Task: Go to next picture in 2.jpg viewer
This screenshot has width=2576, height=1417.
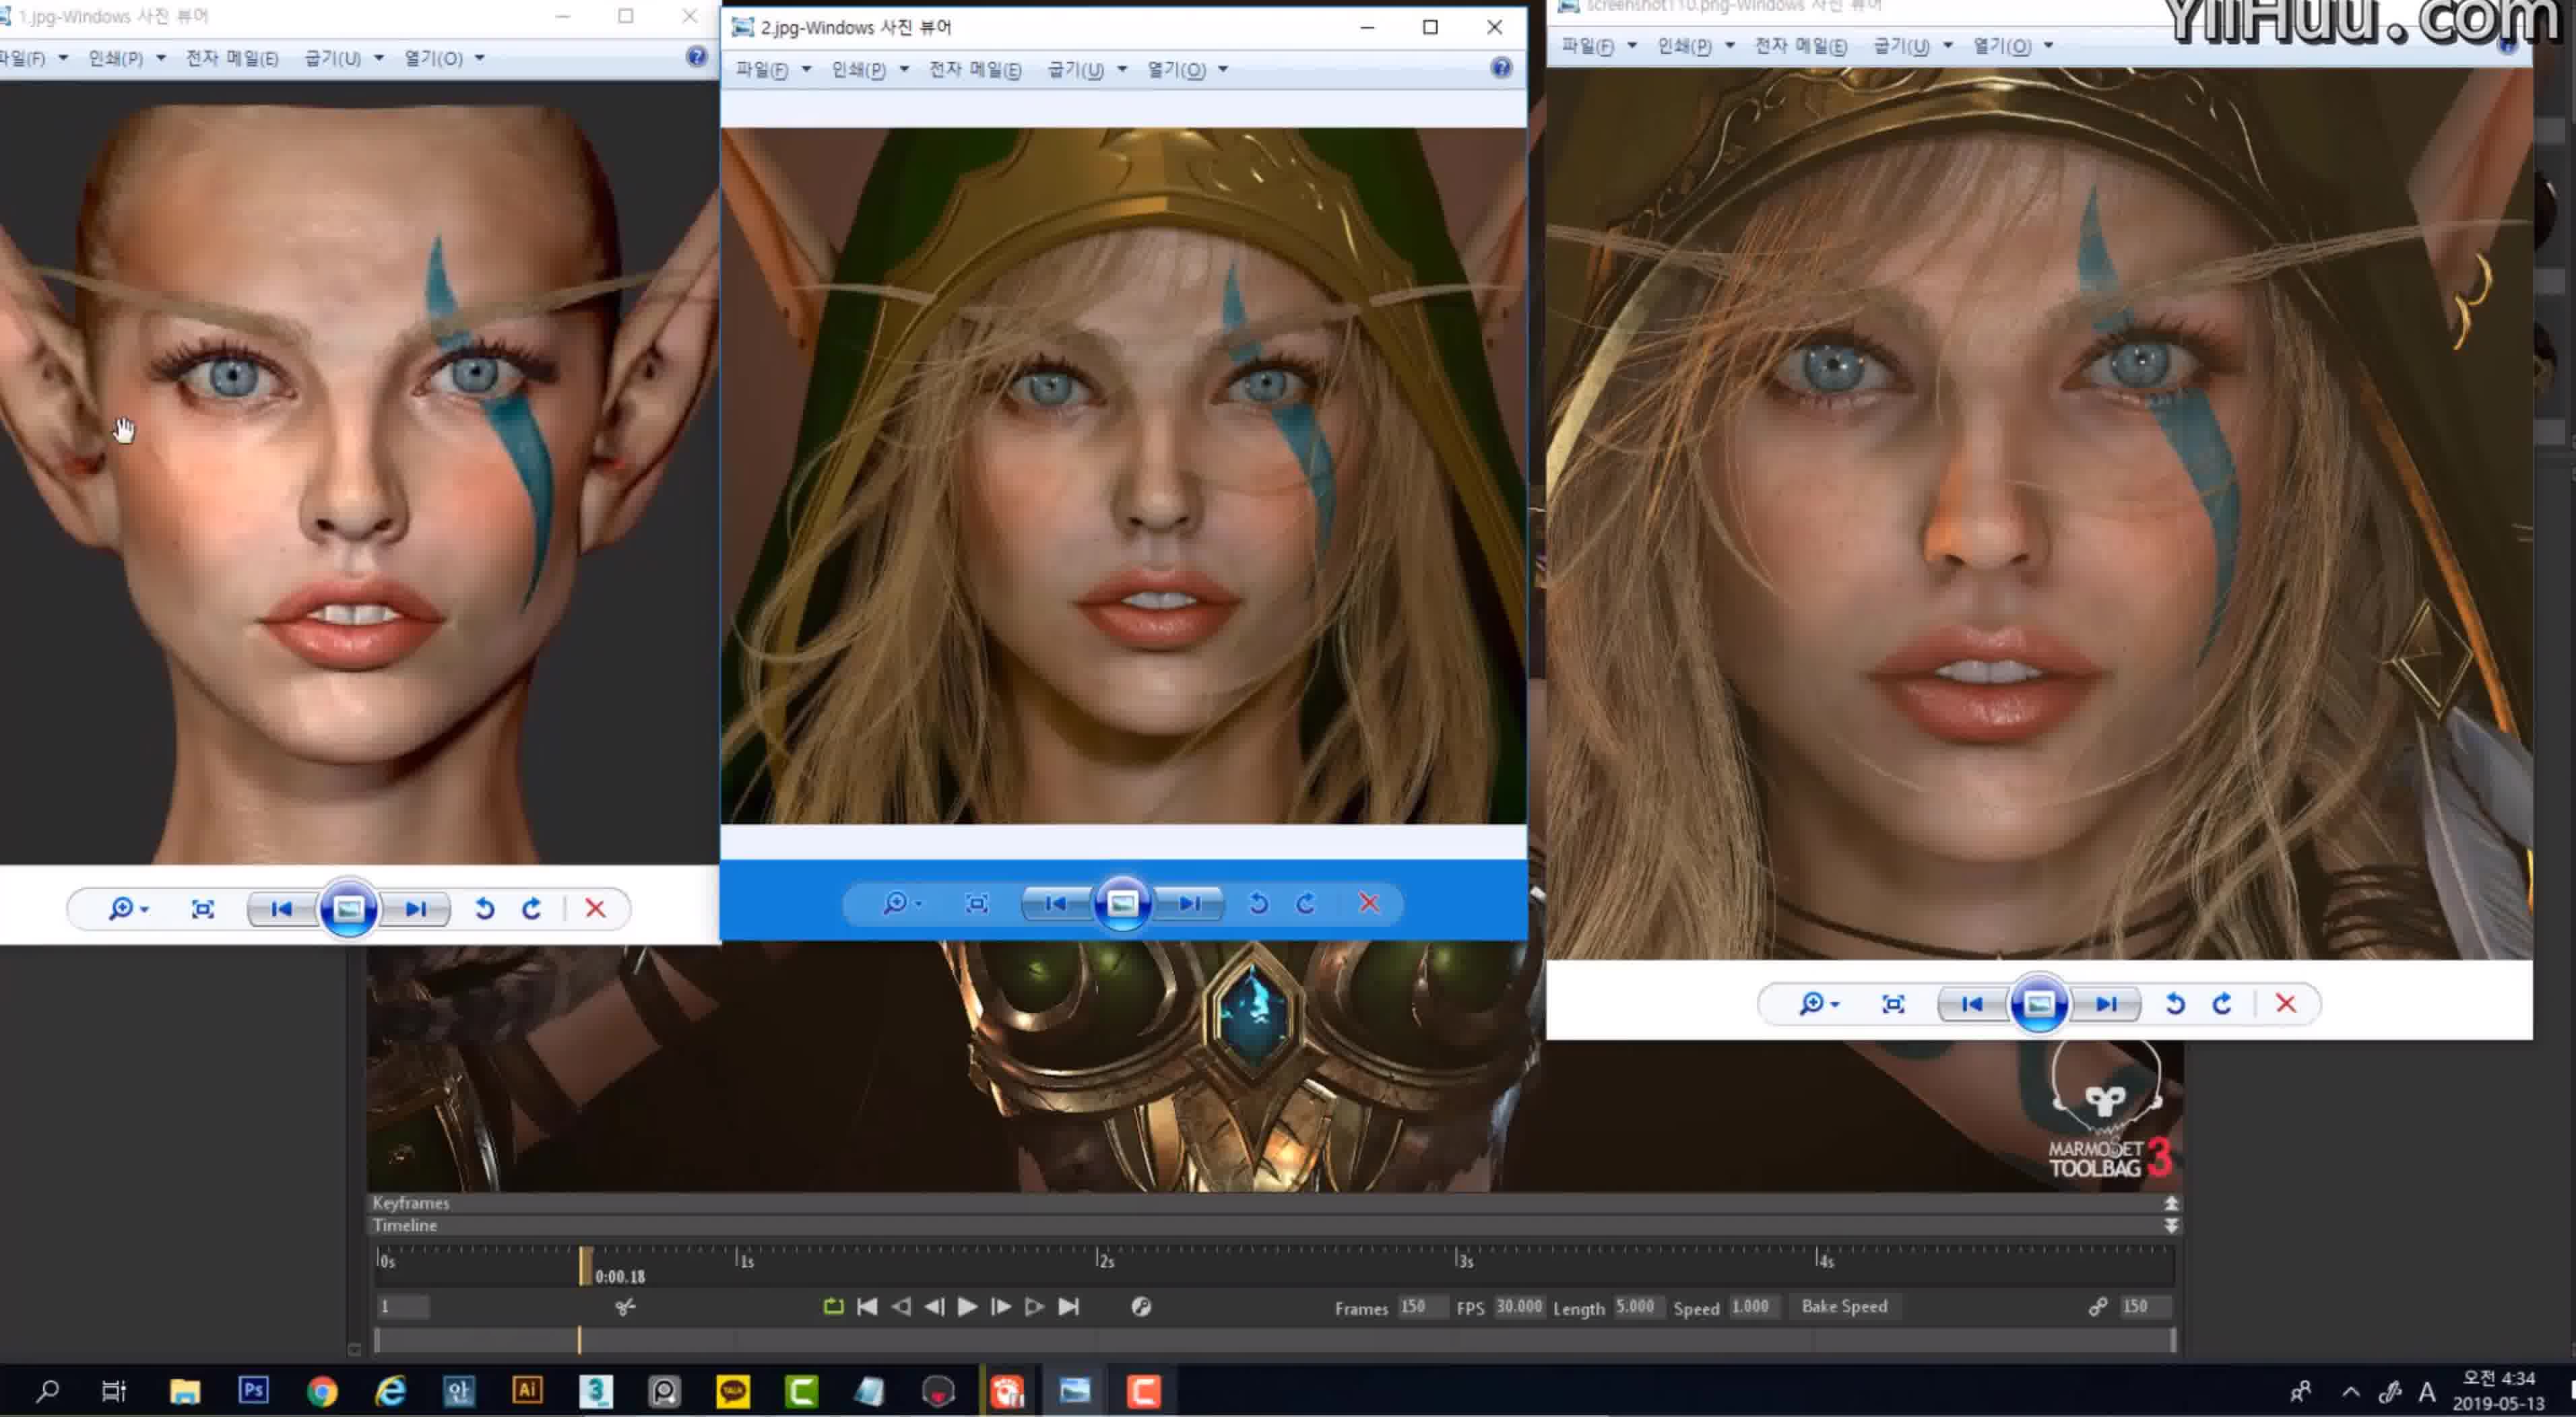Action: coord(1189,903)
